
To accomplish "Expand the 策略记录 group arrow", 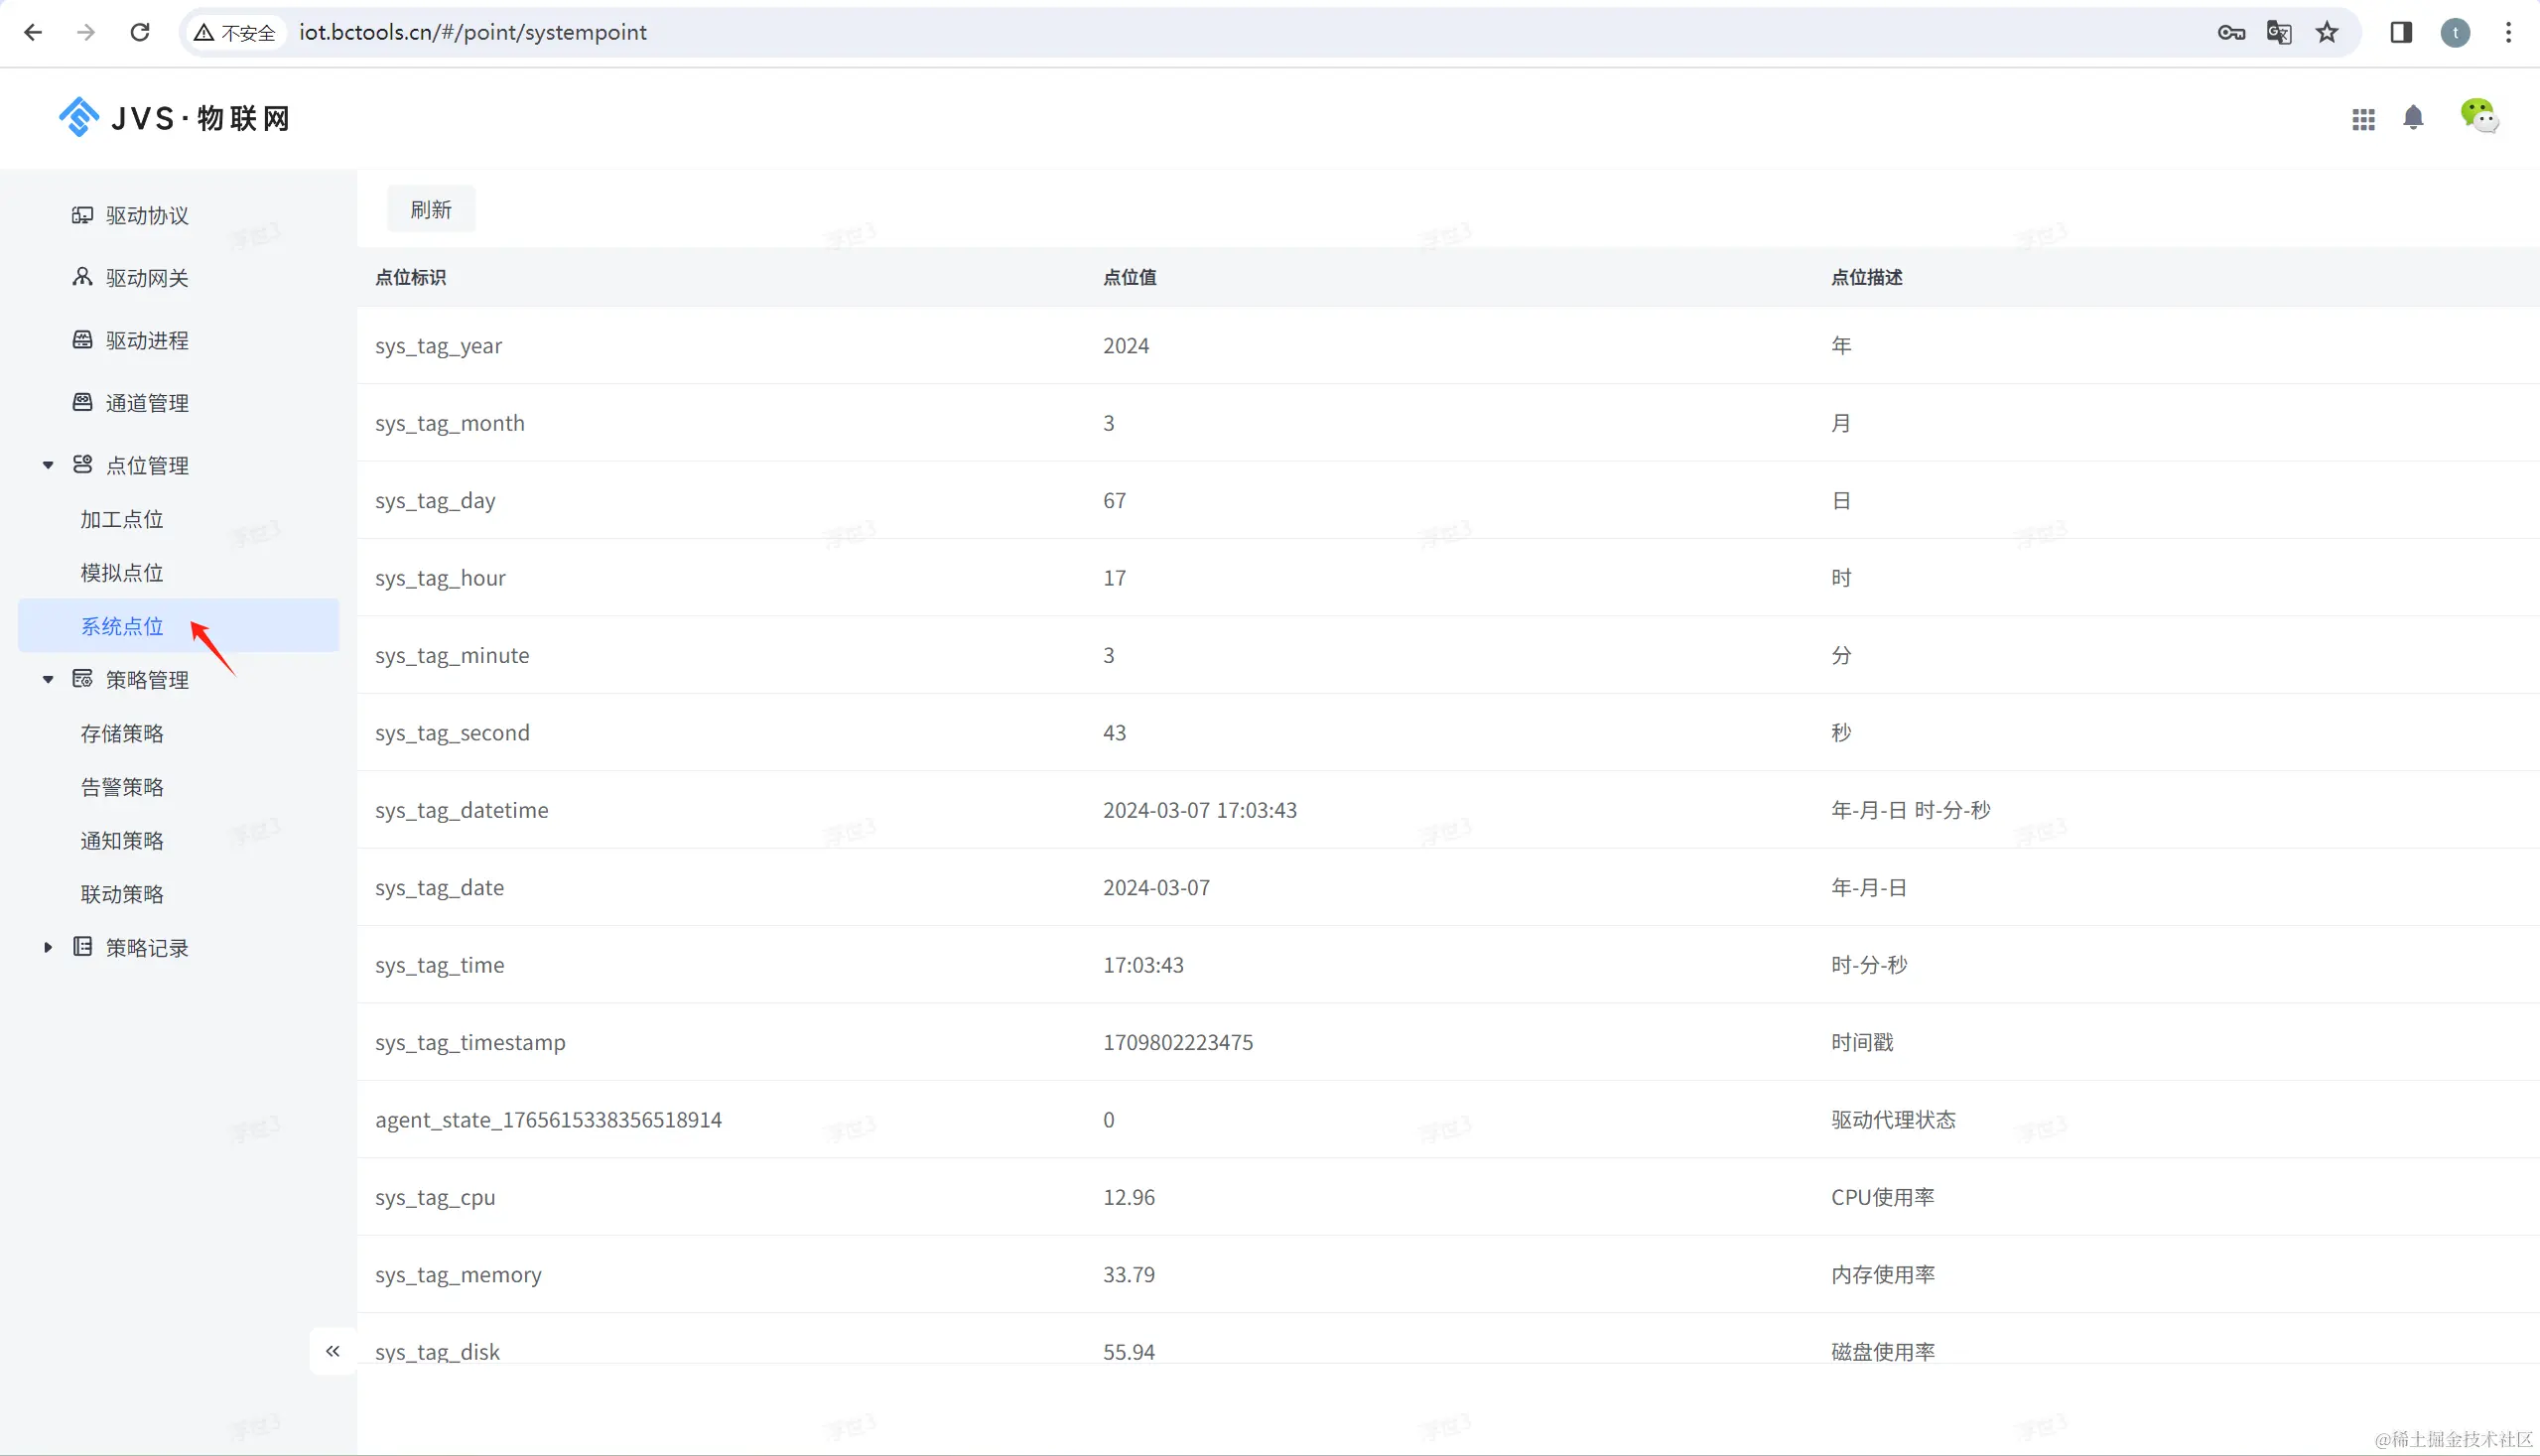I will [x=47, y=947].
